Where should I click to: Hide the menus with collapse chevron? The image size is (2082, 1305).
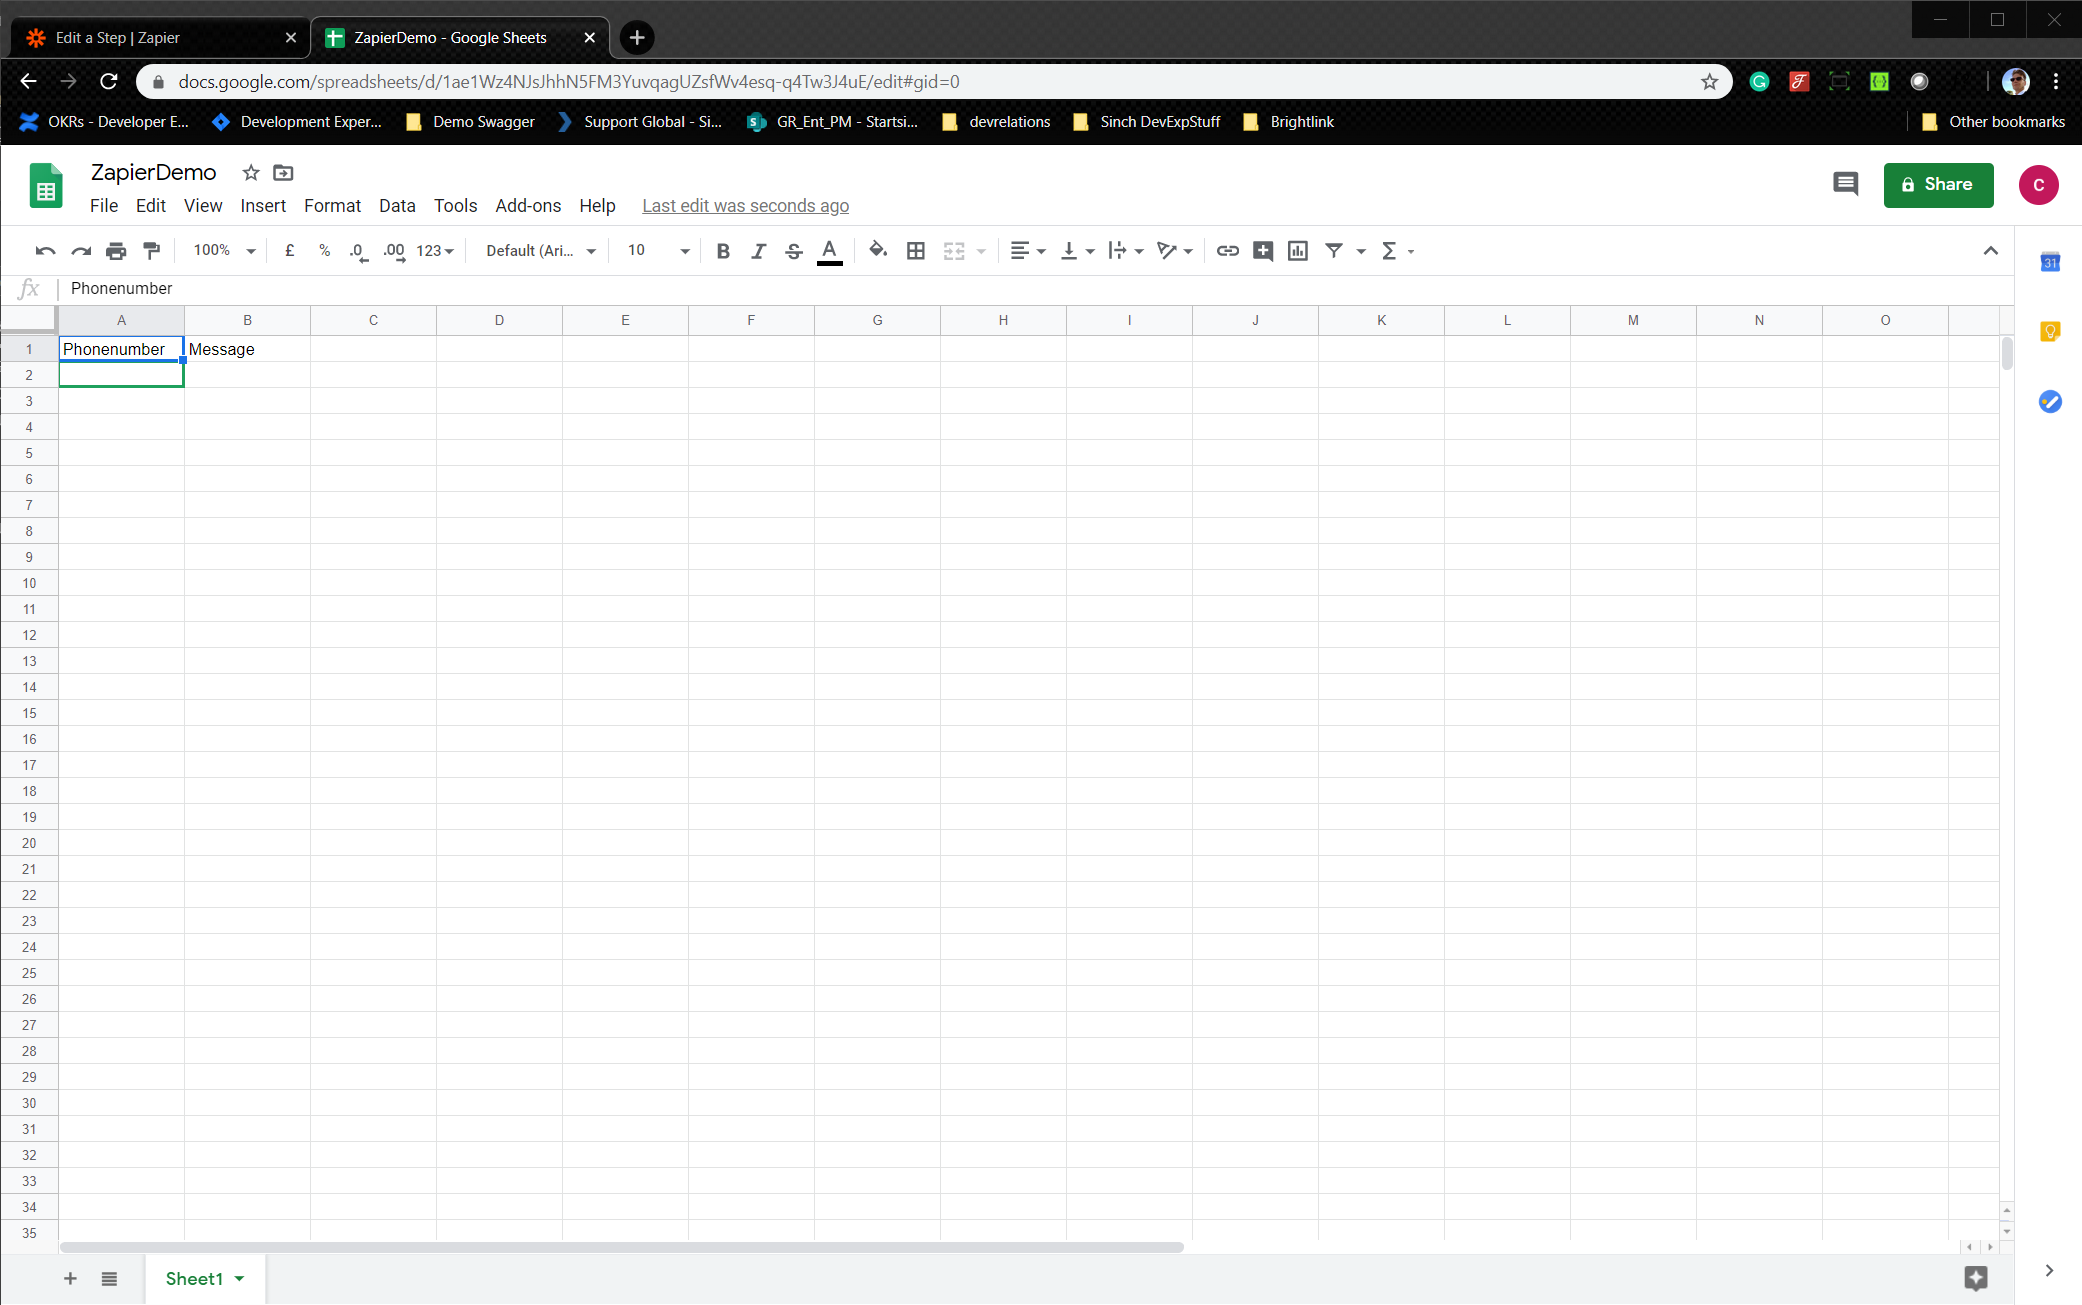click(x=1991, y=251)
